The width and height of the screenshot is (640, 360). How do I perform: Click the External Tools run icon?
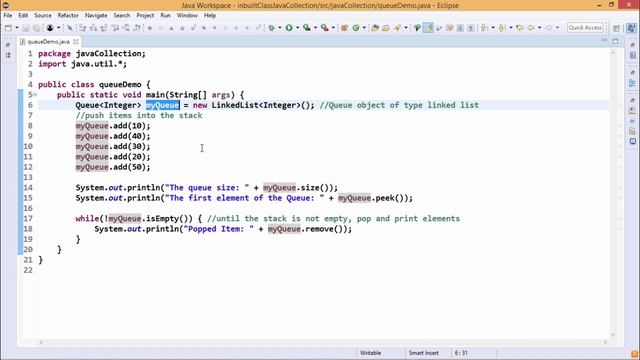324,28
